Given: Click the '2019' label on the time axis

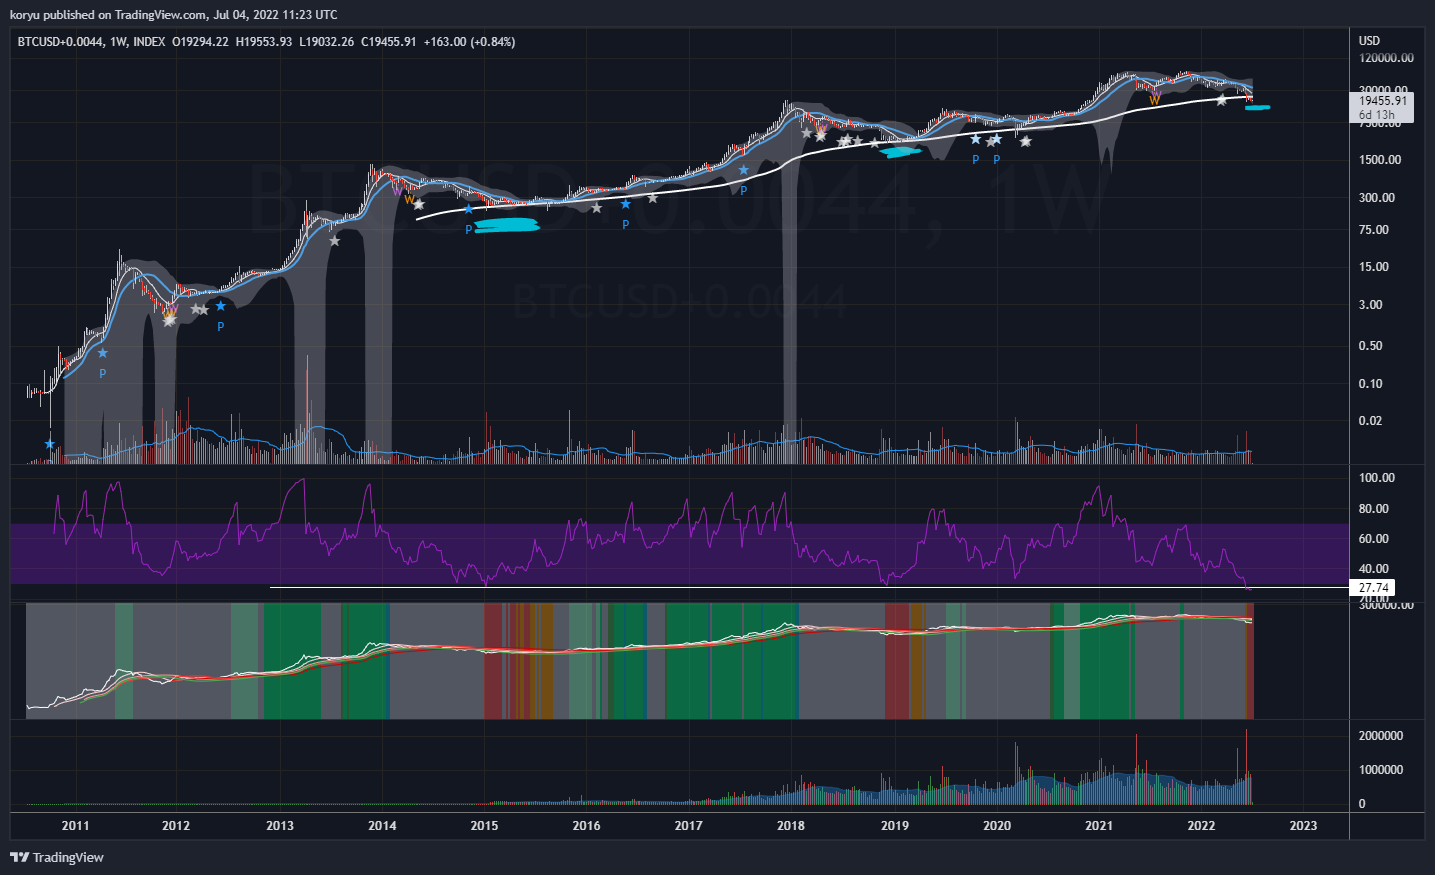Looking at the screenshot, I should coord(895,826).
